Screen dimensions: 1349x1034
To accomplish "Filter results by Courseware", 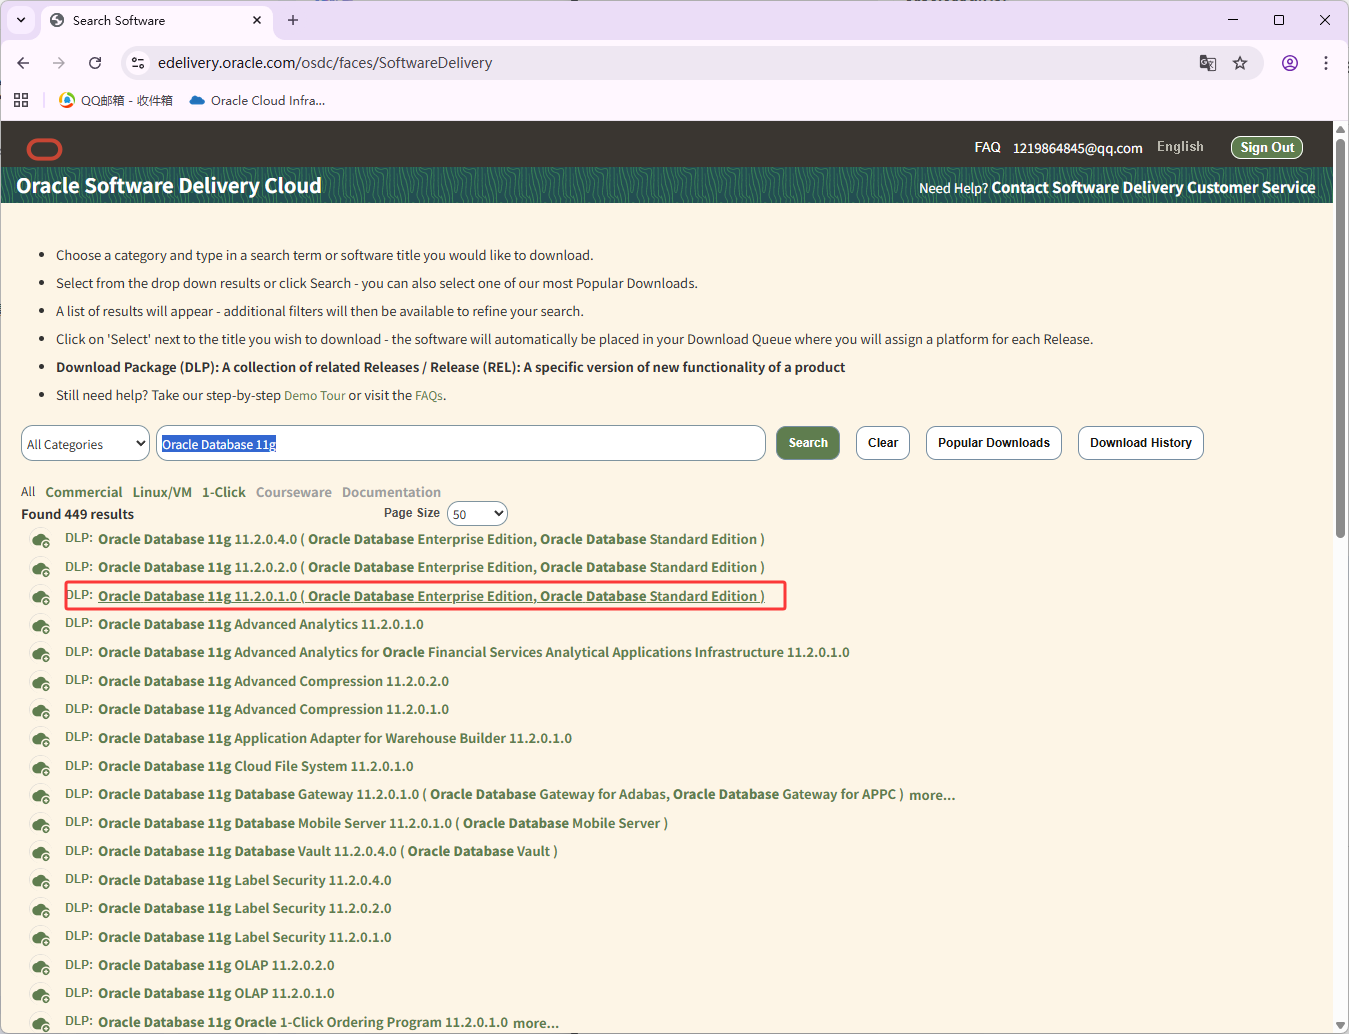I will [x=294, y=492].
